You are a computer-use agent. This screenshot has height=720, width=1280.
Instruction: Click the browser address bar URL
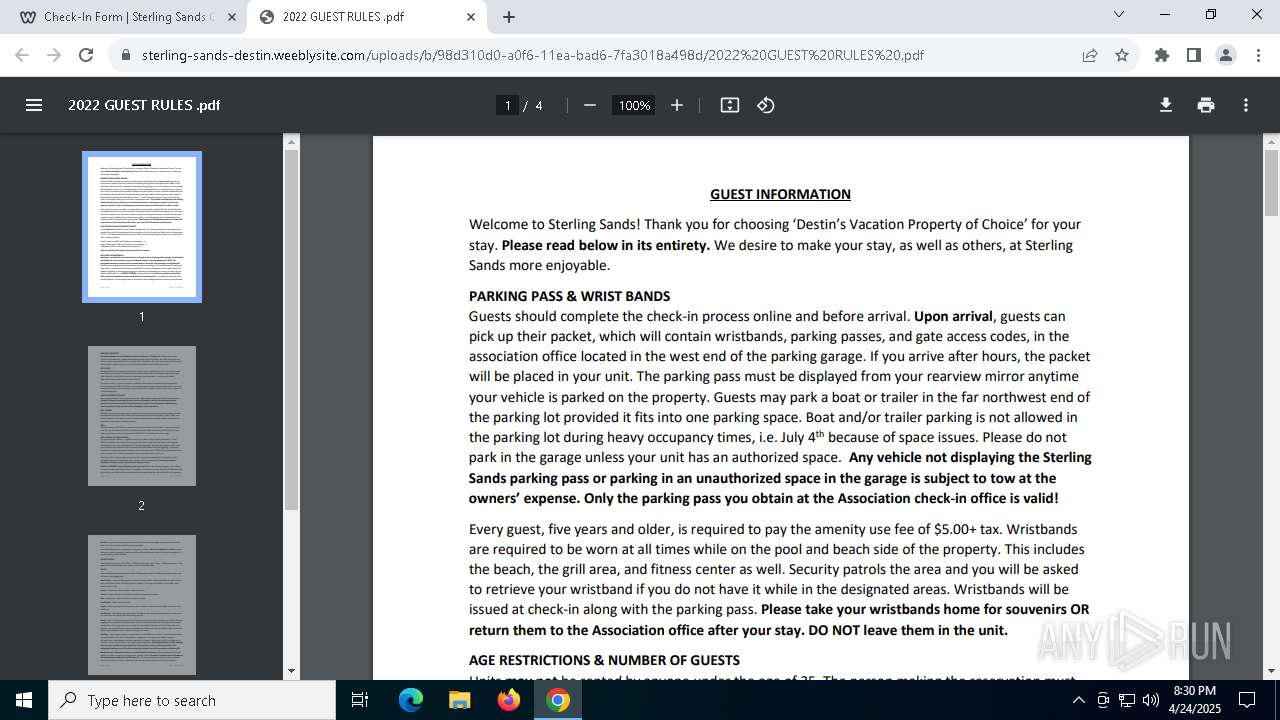[x=533, y=55]
